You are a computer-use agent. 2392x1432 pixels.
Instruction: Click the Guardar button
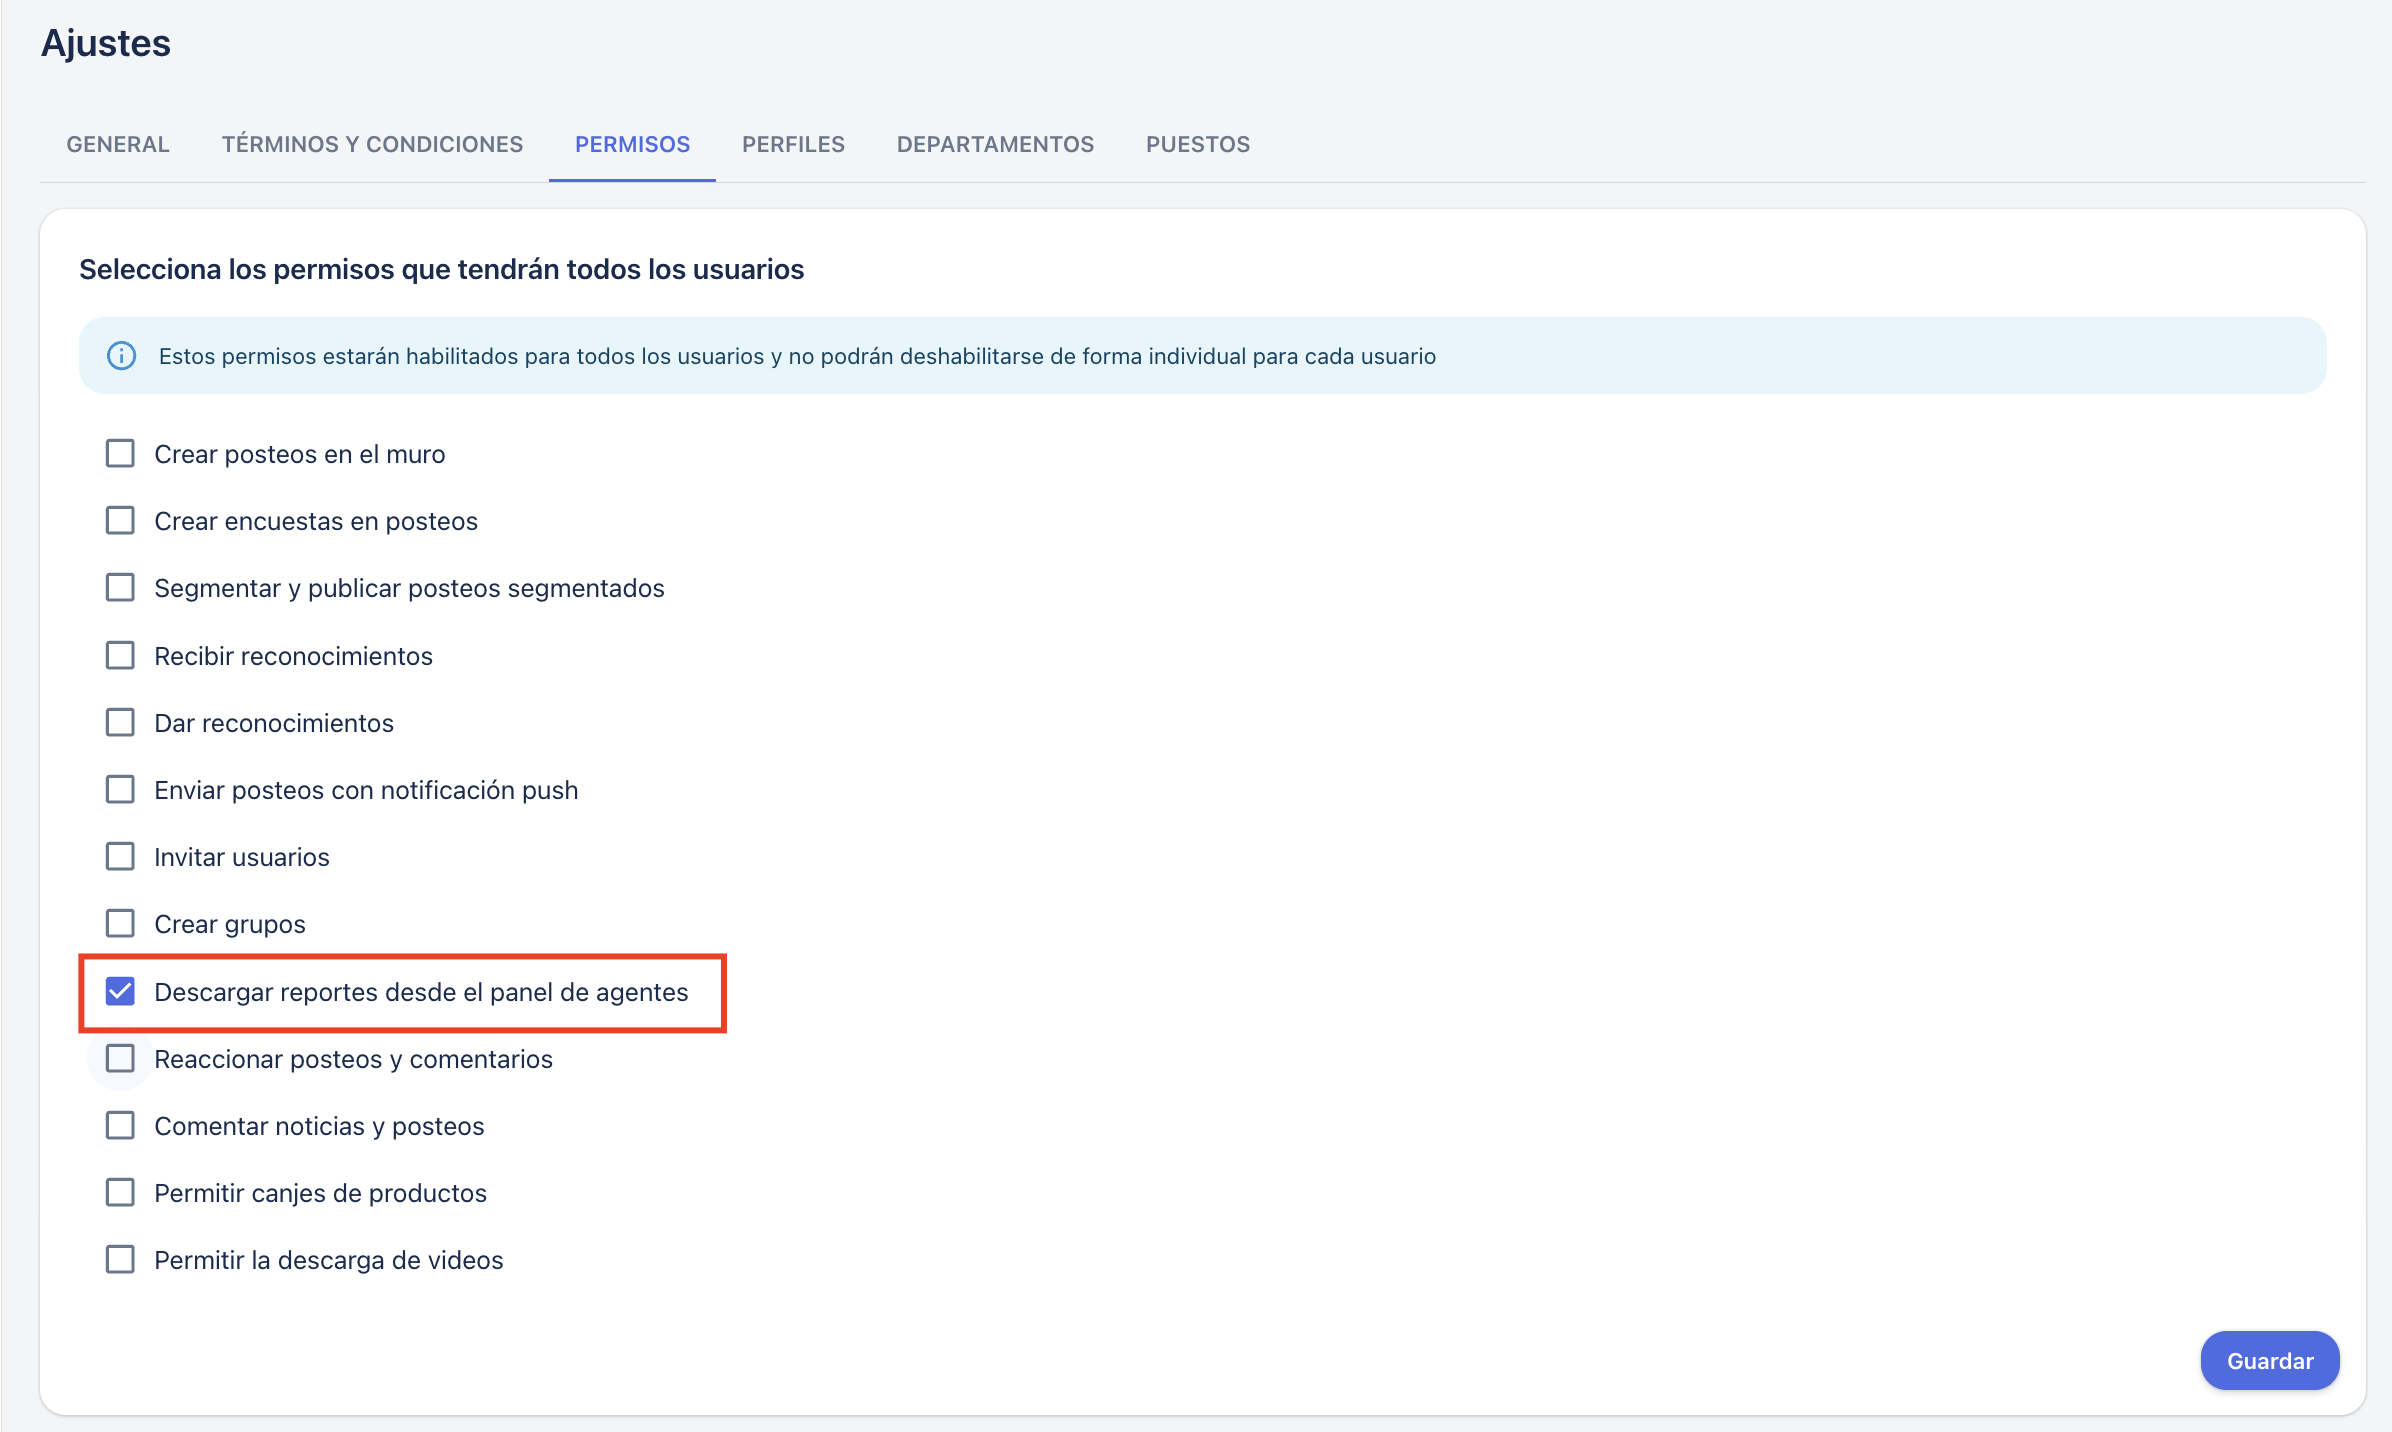(2269, 1360)
